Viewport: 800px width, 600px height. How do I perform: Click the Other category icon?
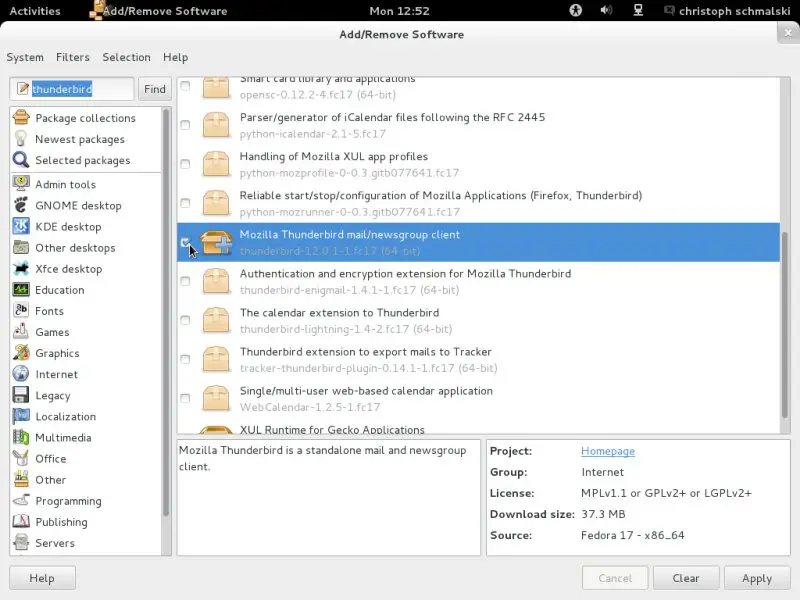(21, 480)
